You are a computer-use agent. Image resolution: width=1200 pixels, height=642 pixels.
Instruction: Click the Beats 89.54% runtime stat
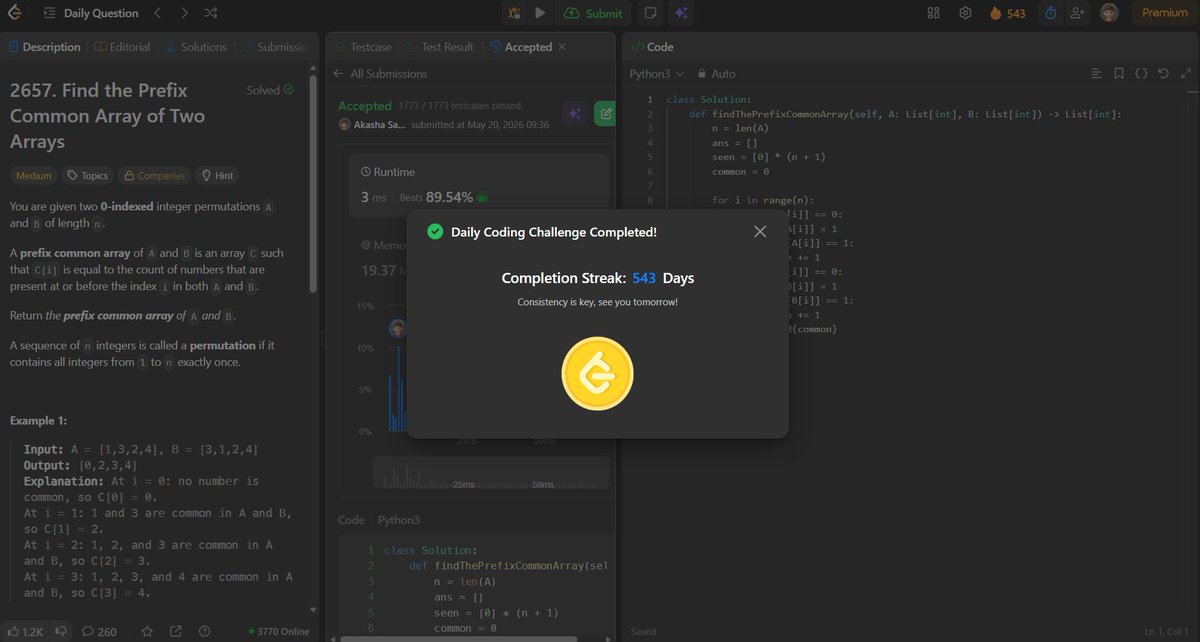443,197
